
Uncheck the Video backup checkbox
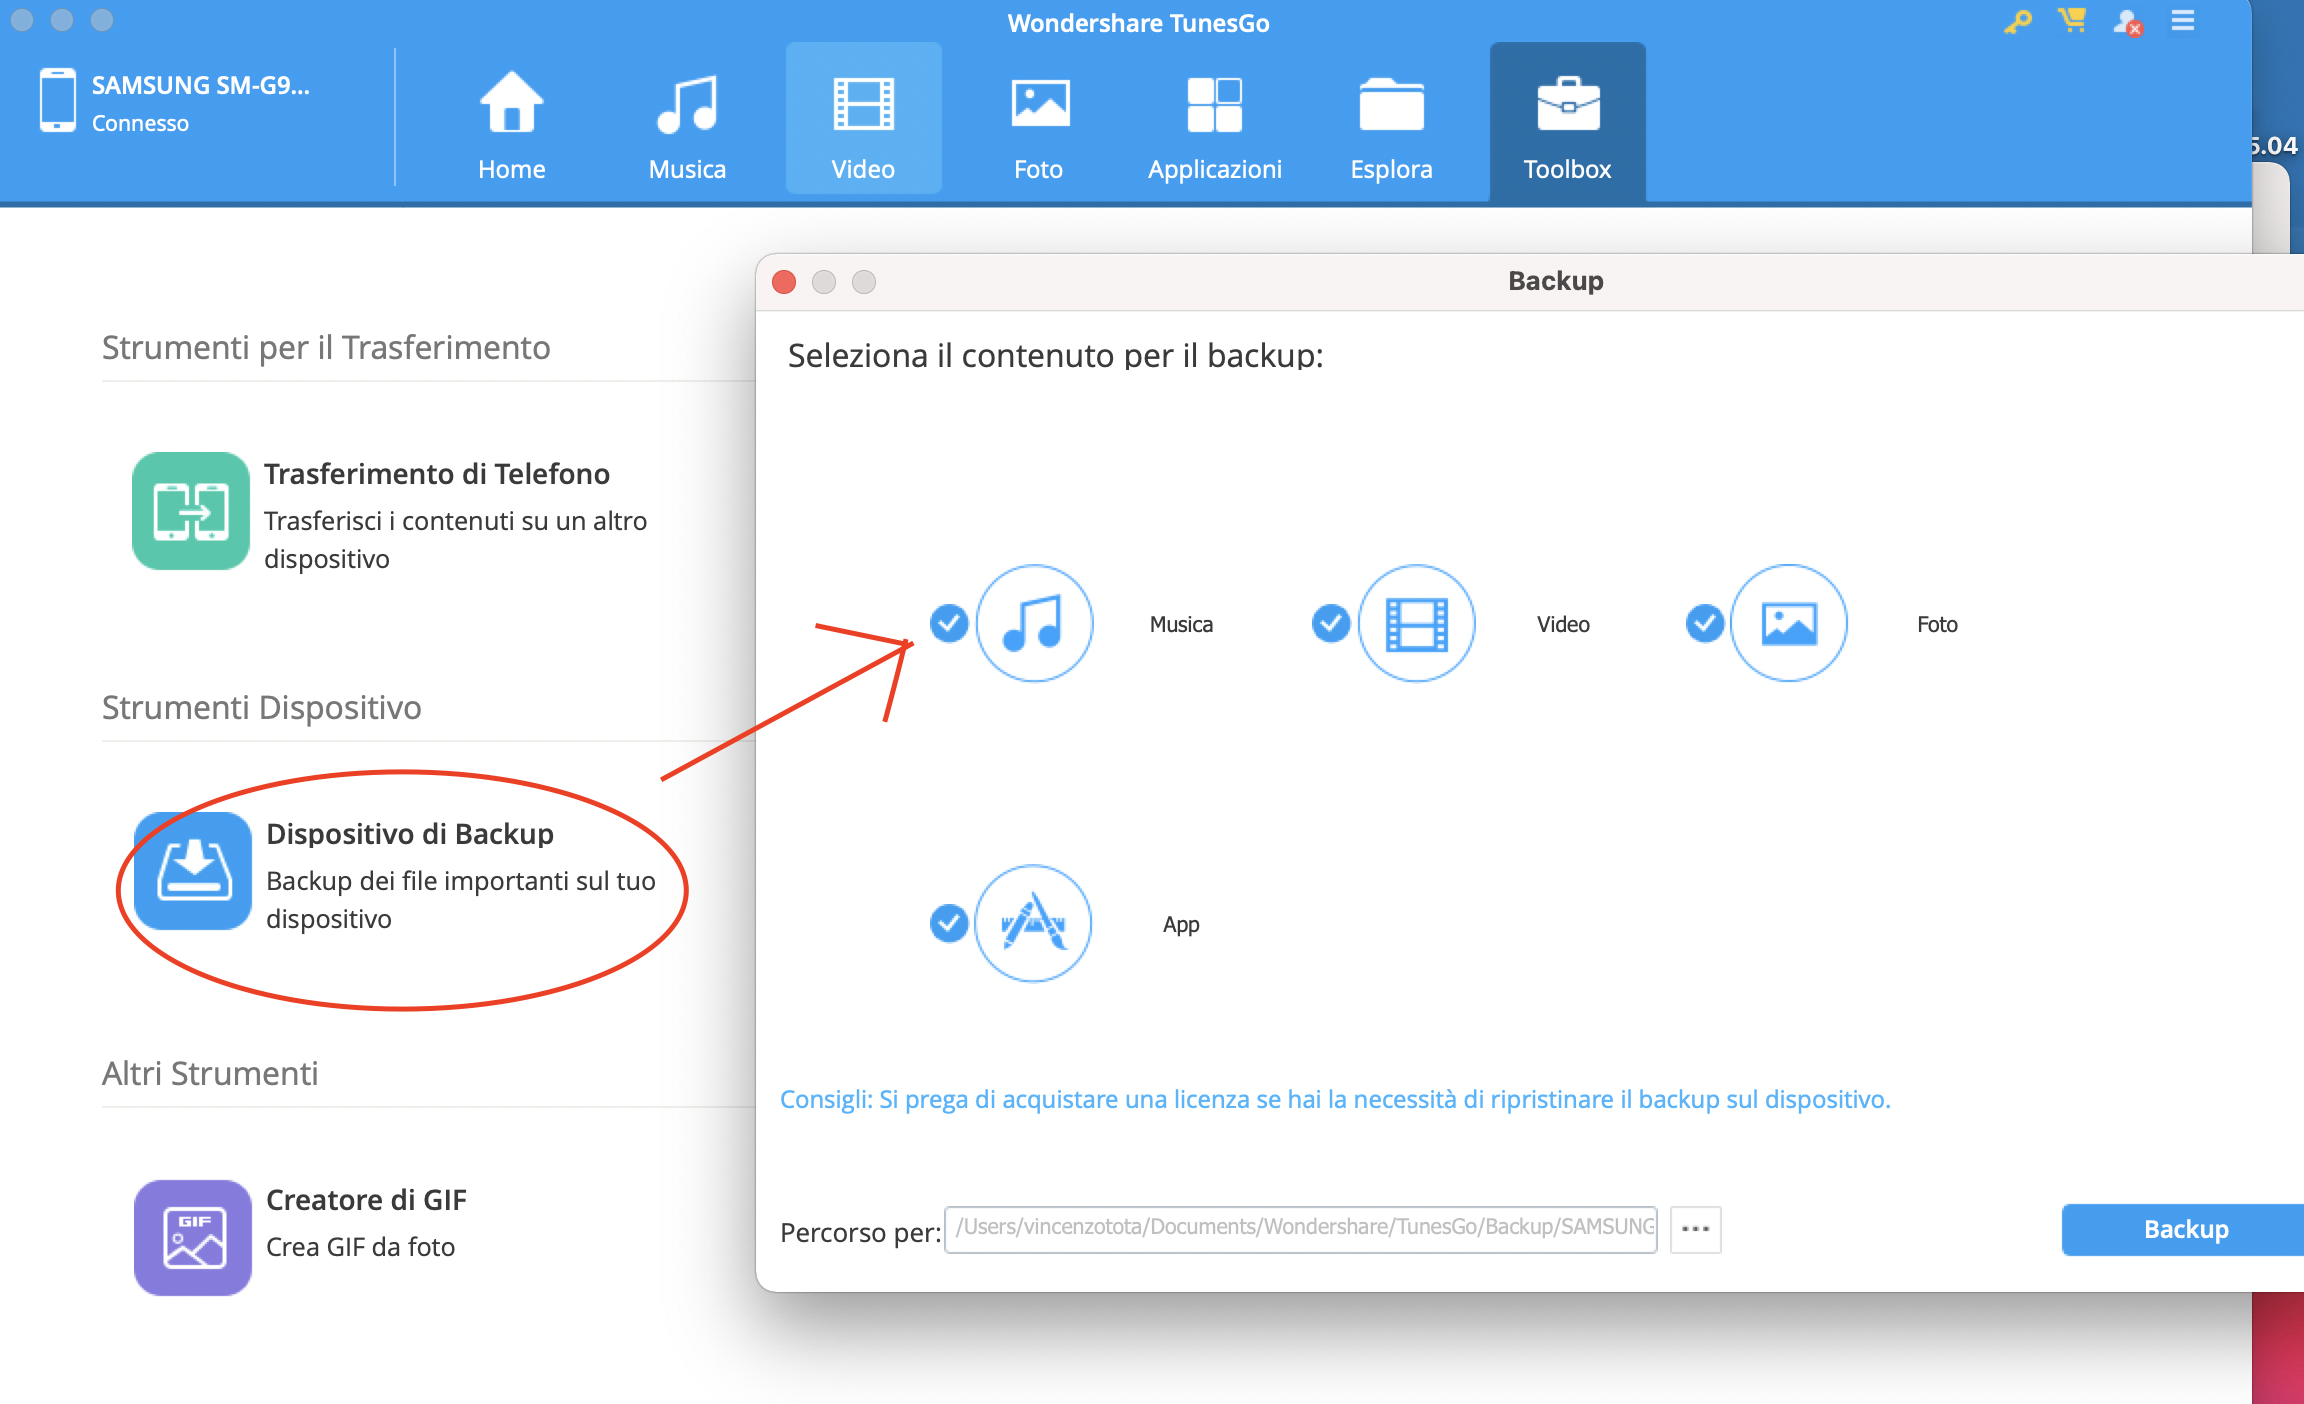[1331, 623]
